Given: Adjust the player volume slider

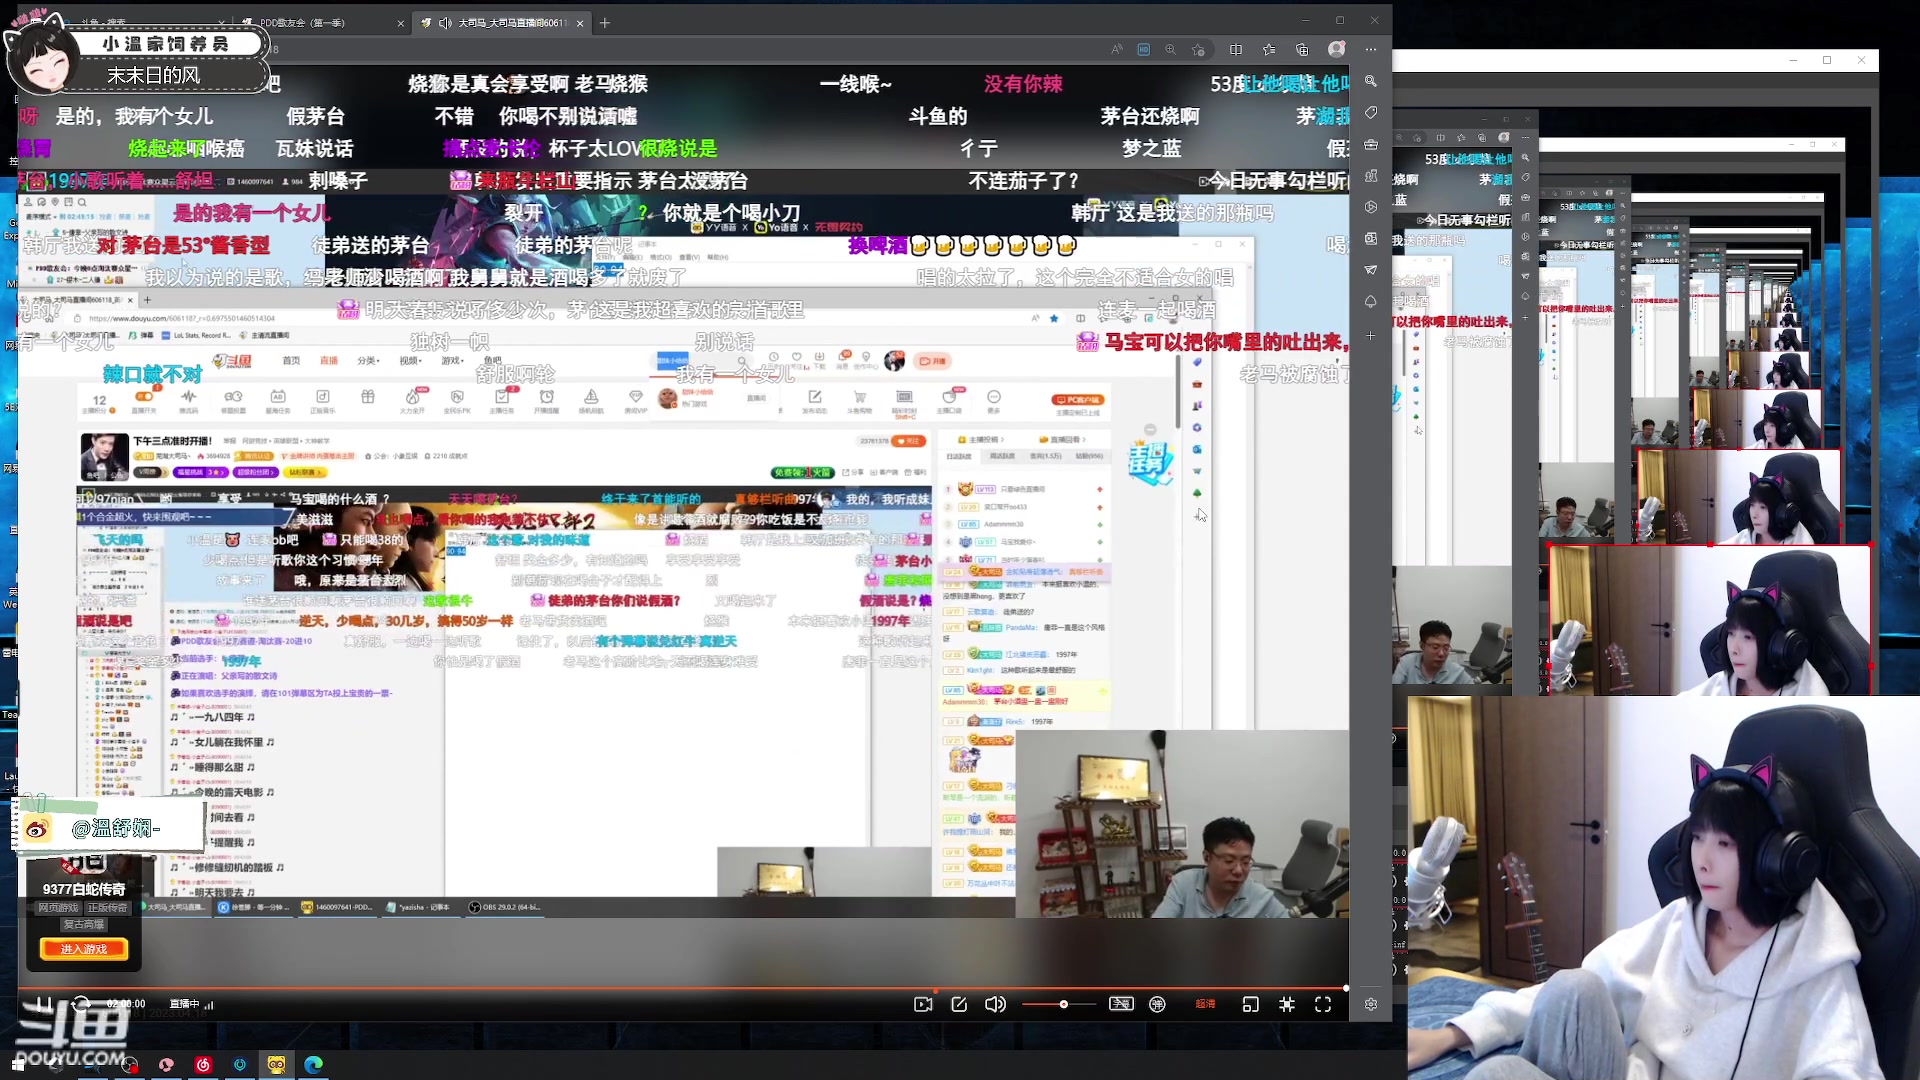Looking at the screenshot, I should 1058,1004.
